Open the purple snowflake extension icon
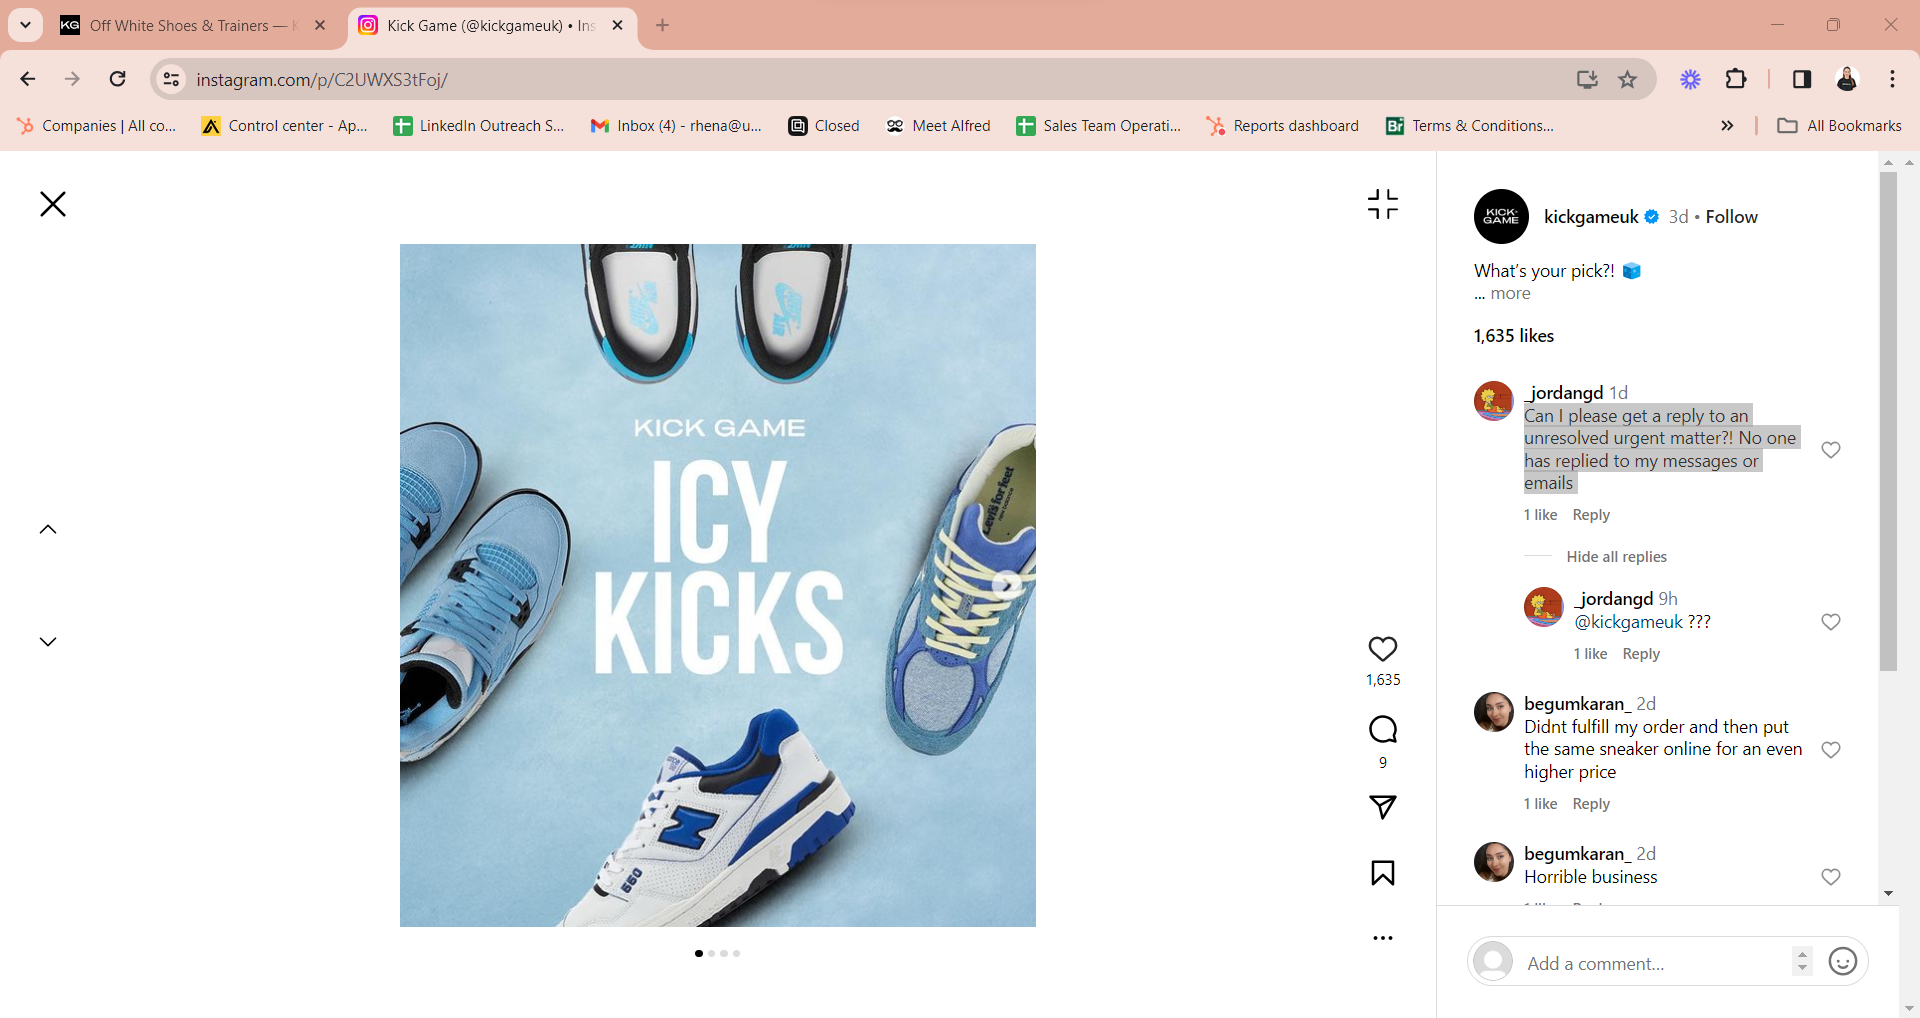The height and width of the screenshot is (1018, 1920). [x=1690, y=79]
